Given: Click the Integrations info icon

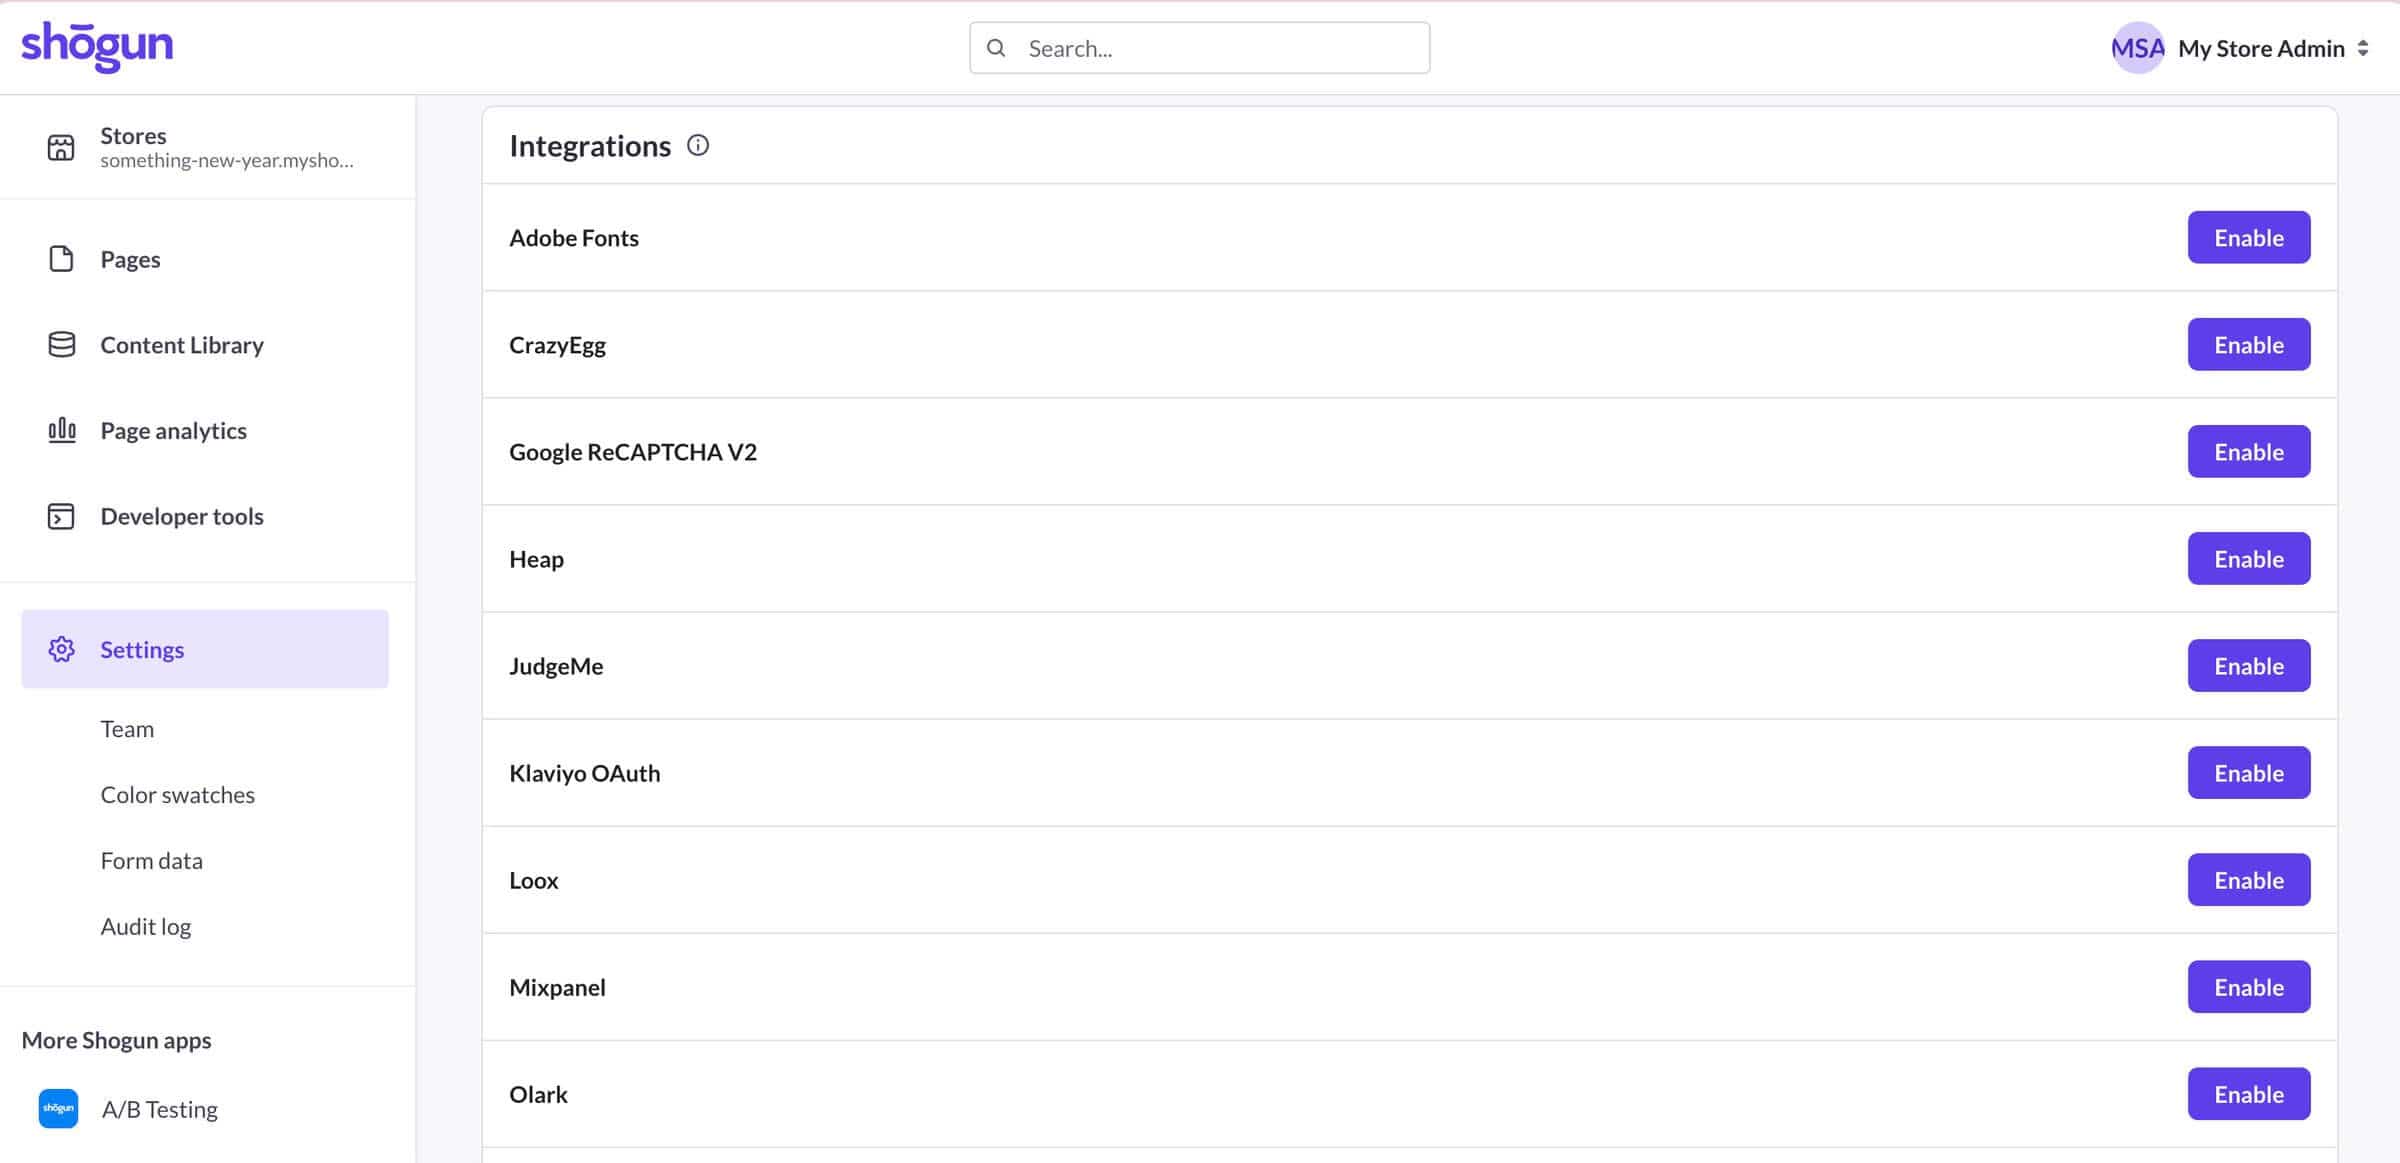Looking at the screenshot, I should point(698,146).
